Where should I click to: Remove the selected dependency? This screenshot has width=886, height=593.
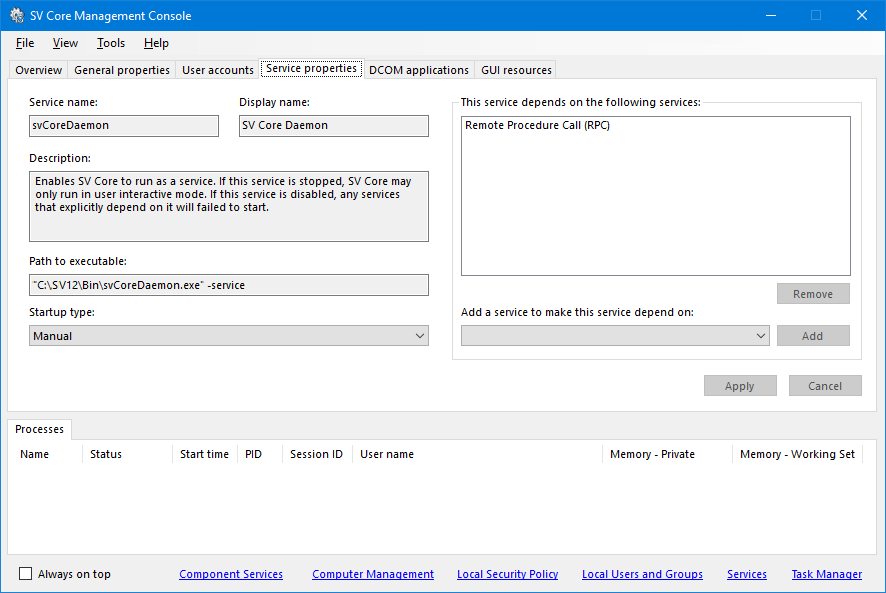coord(813,293)
